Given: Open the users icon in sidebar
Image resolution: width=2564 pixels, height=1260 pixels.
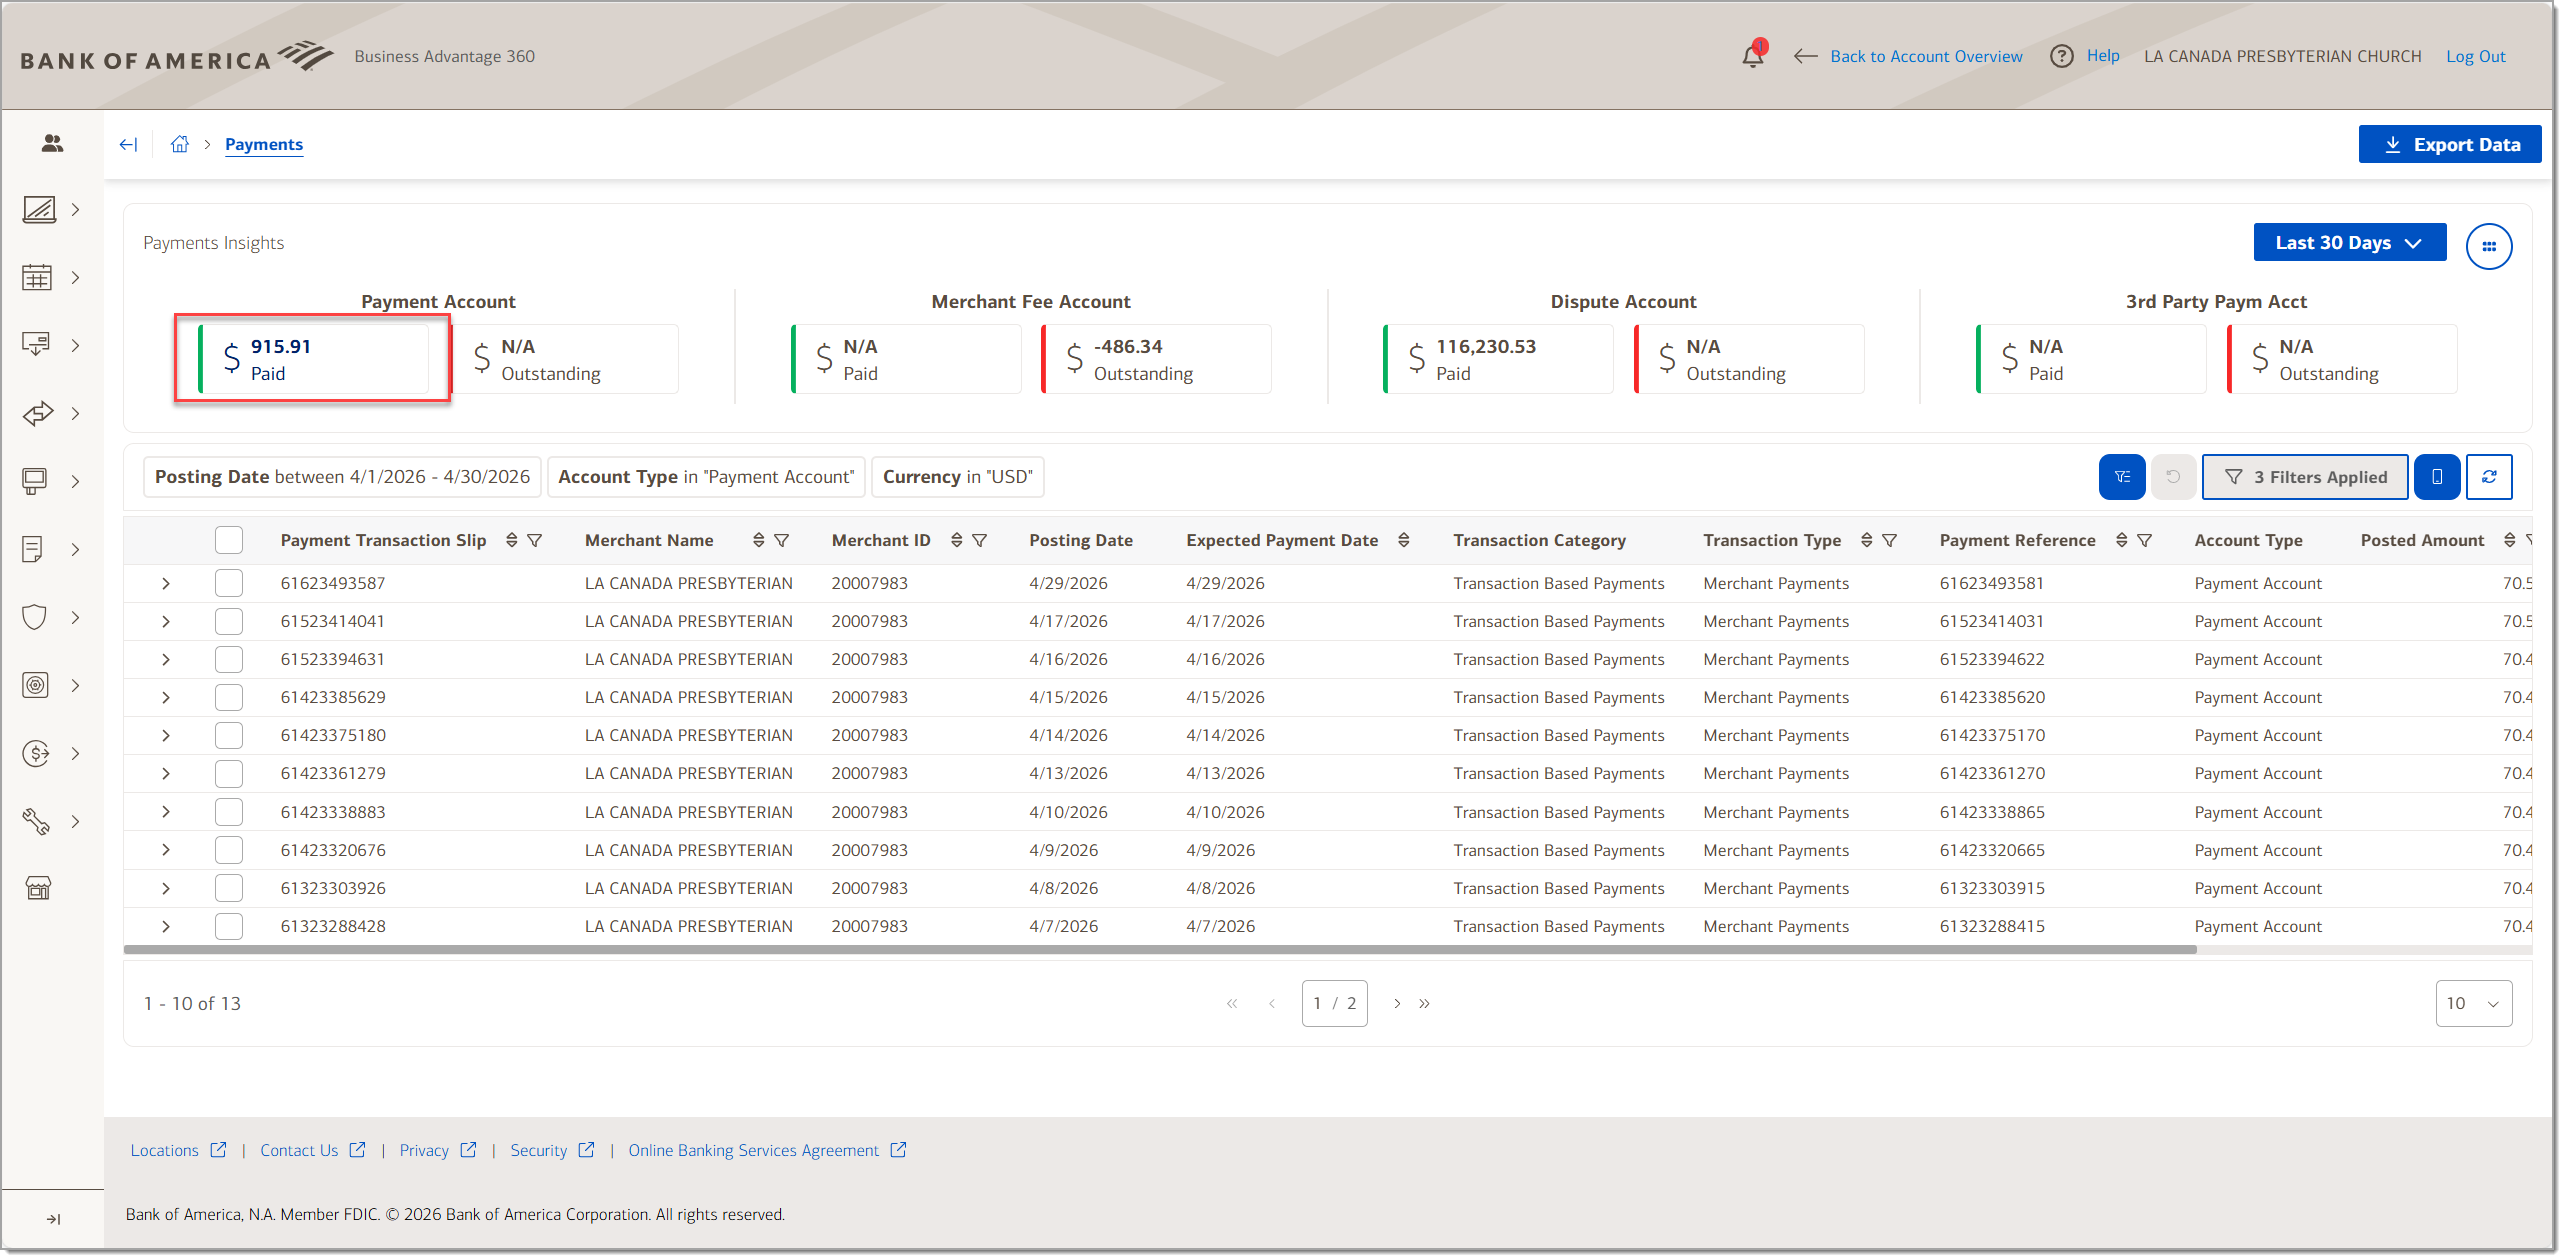Looking at the screenshot, I should click(52, 144).
